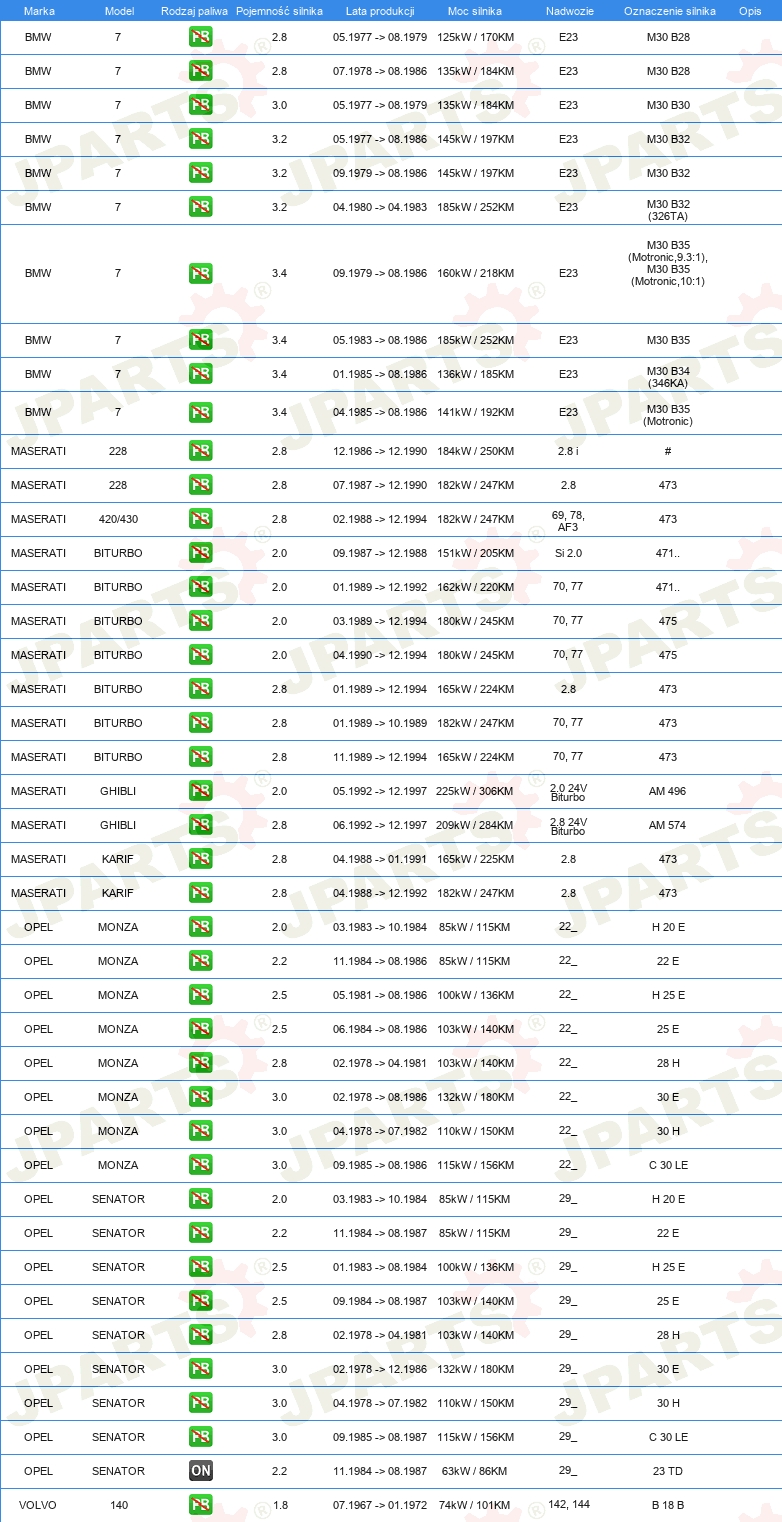Click the 07.1967 -> 01.1972 production years cell
This screenshot has width=782, height=1522.
point(380,1505)
